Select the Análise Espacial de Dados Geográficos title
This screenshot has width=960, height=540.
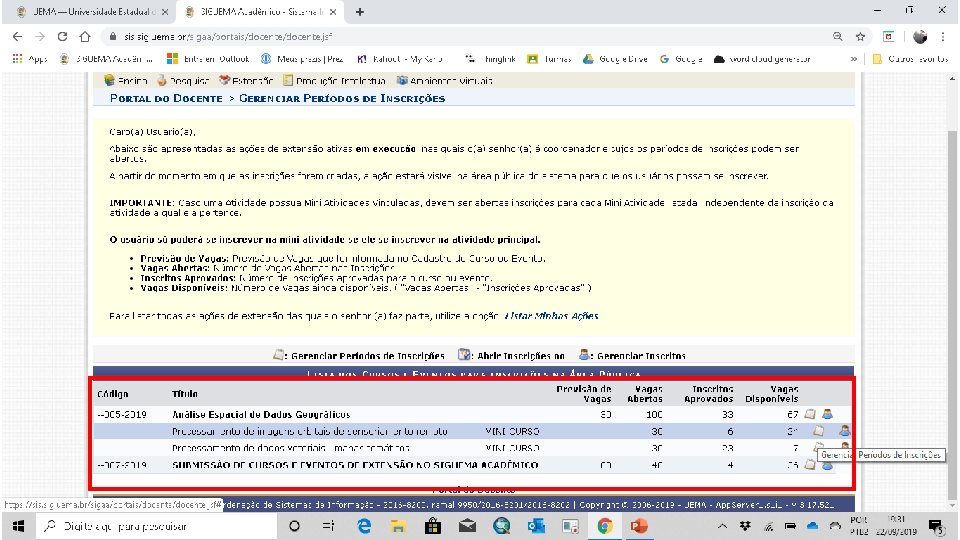click(261, 414)
